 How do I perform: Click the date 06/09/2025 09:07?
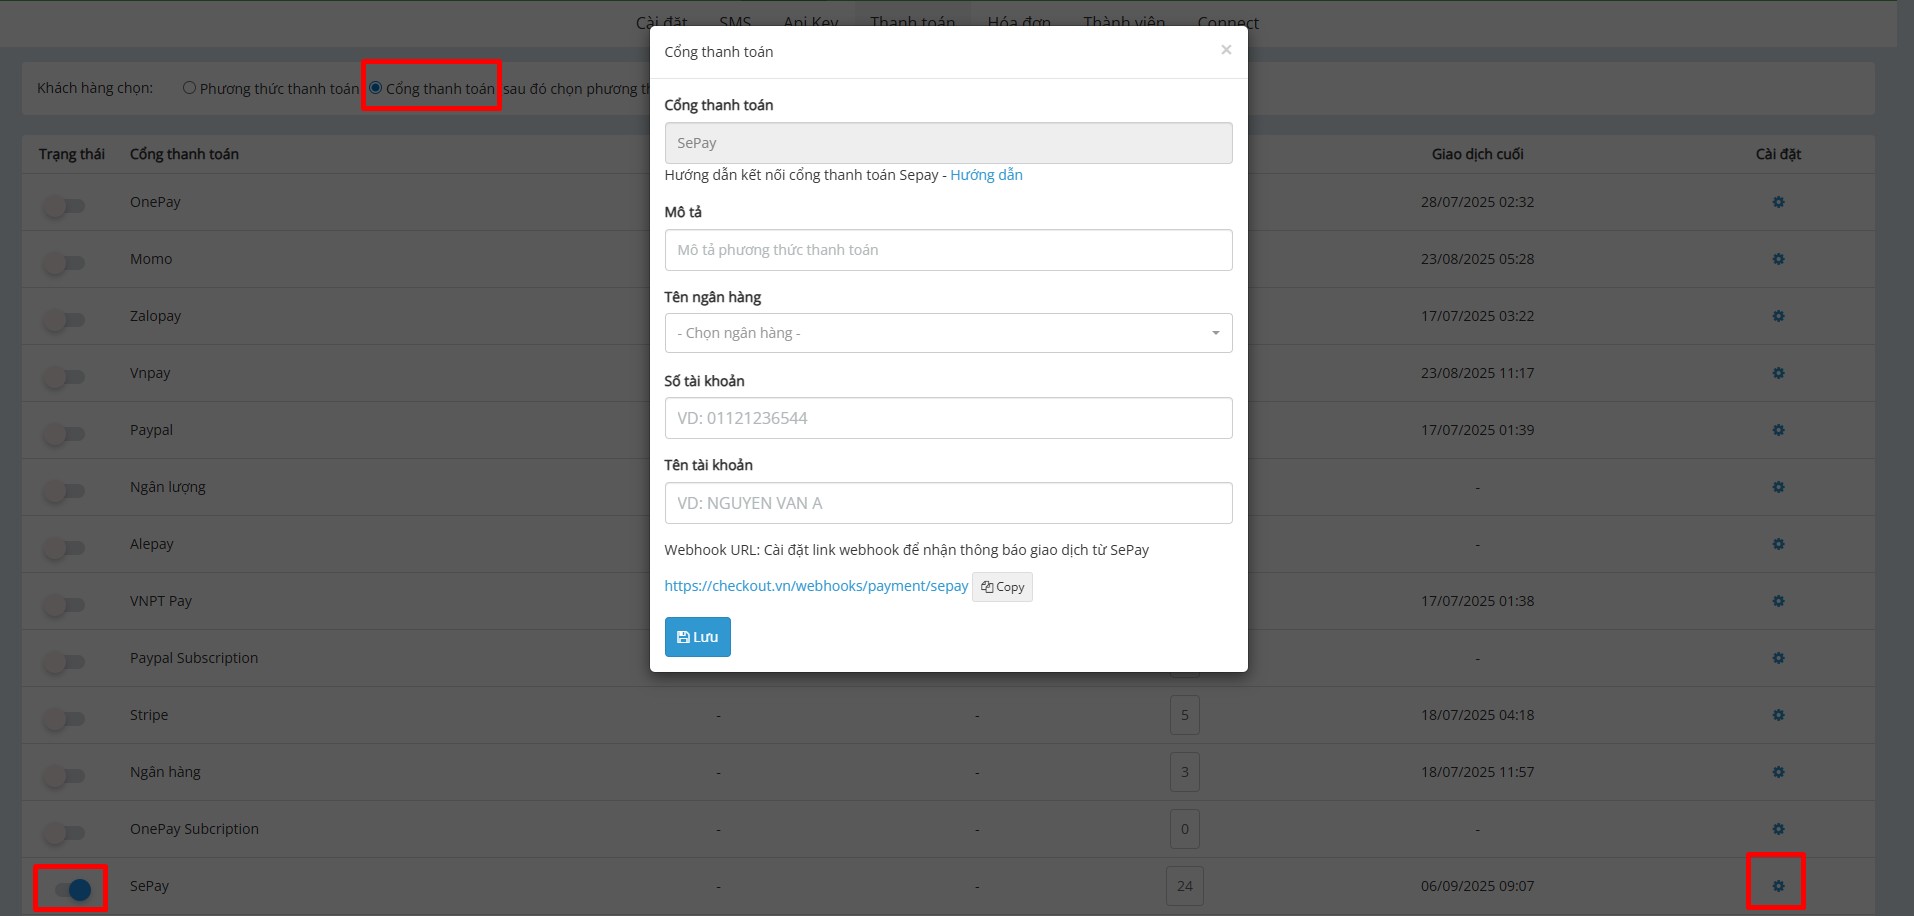1477,886
